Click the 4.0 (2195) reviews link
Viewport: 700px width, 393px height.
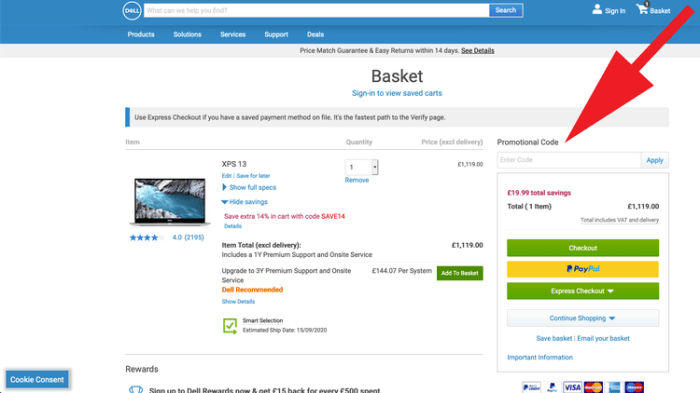[188, 238]
